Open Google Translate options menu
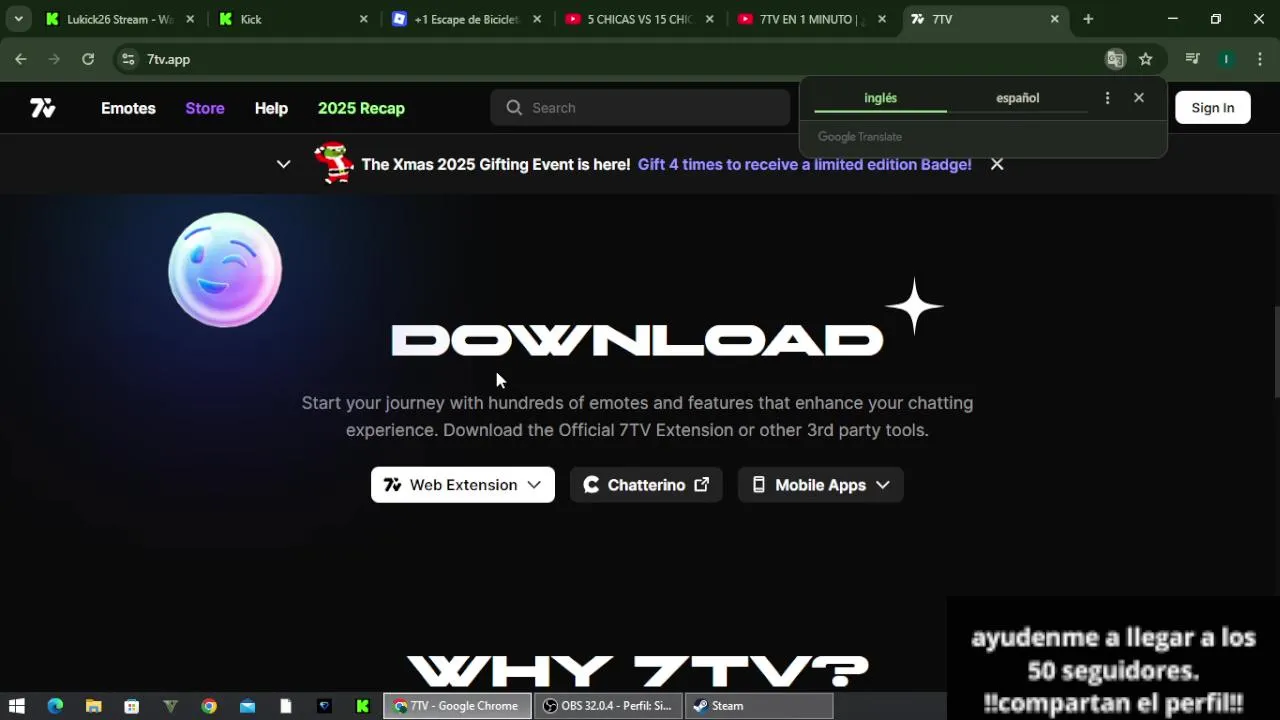 [x=1107, y=98]
